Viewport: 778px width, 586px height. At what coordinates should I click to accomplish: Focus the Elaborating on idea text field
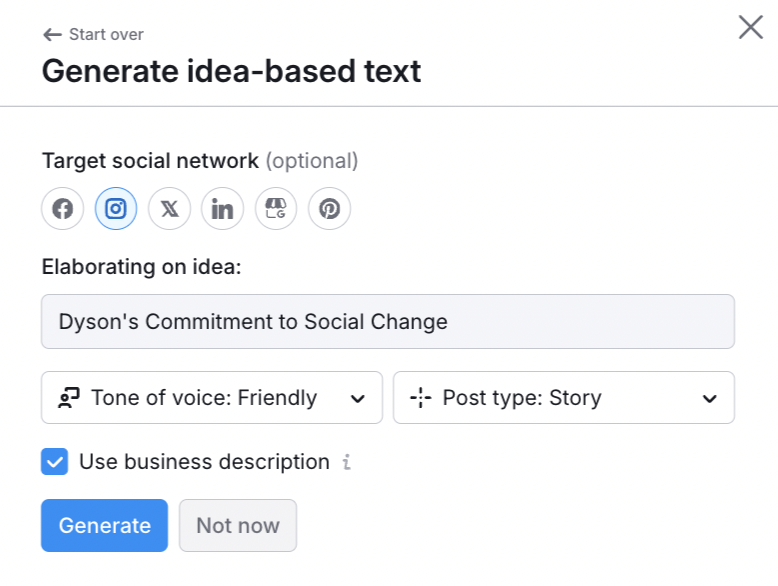pyautogui.click(x=388, y=322)
